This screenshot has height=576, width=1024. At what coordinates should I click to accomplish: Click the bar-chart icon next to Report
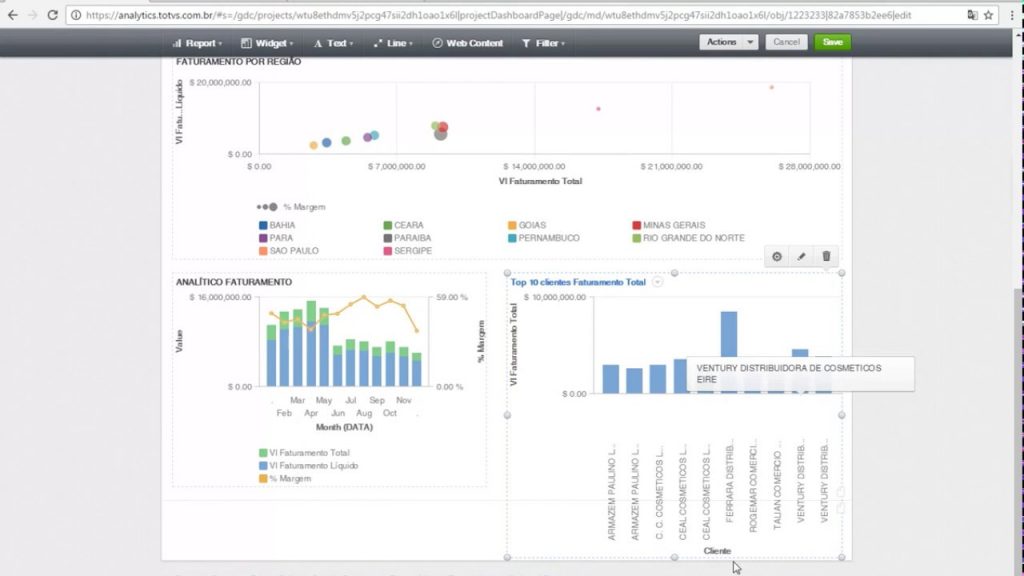coord(179,43)
